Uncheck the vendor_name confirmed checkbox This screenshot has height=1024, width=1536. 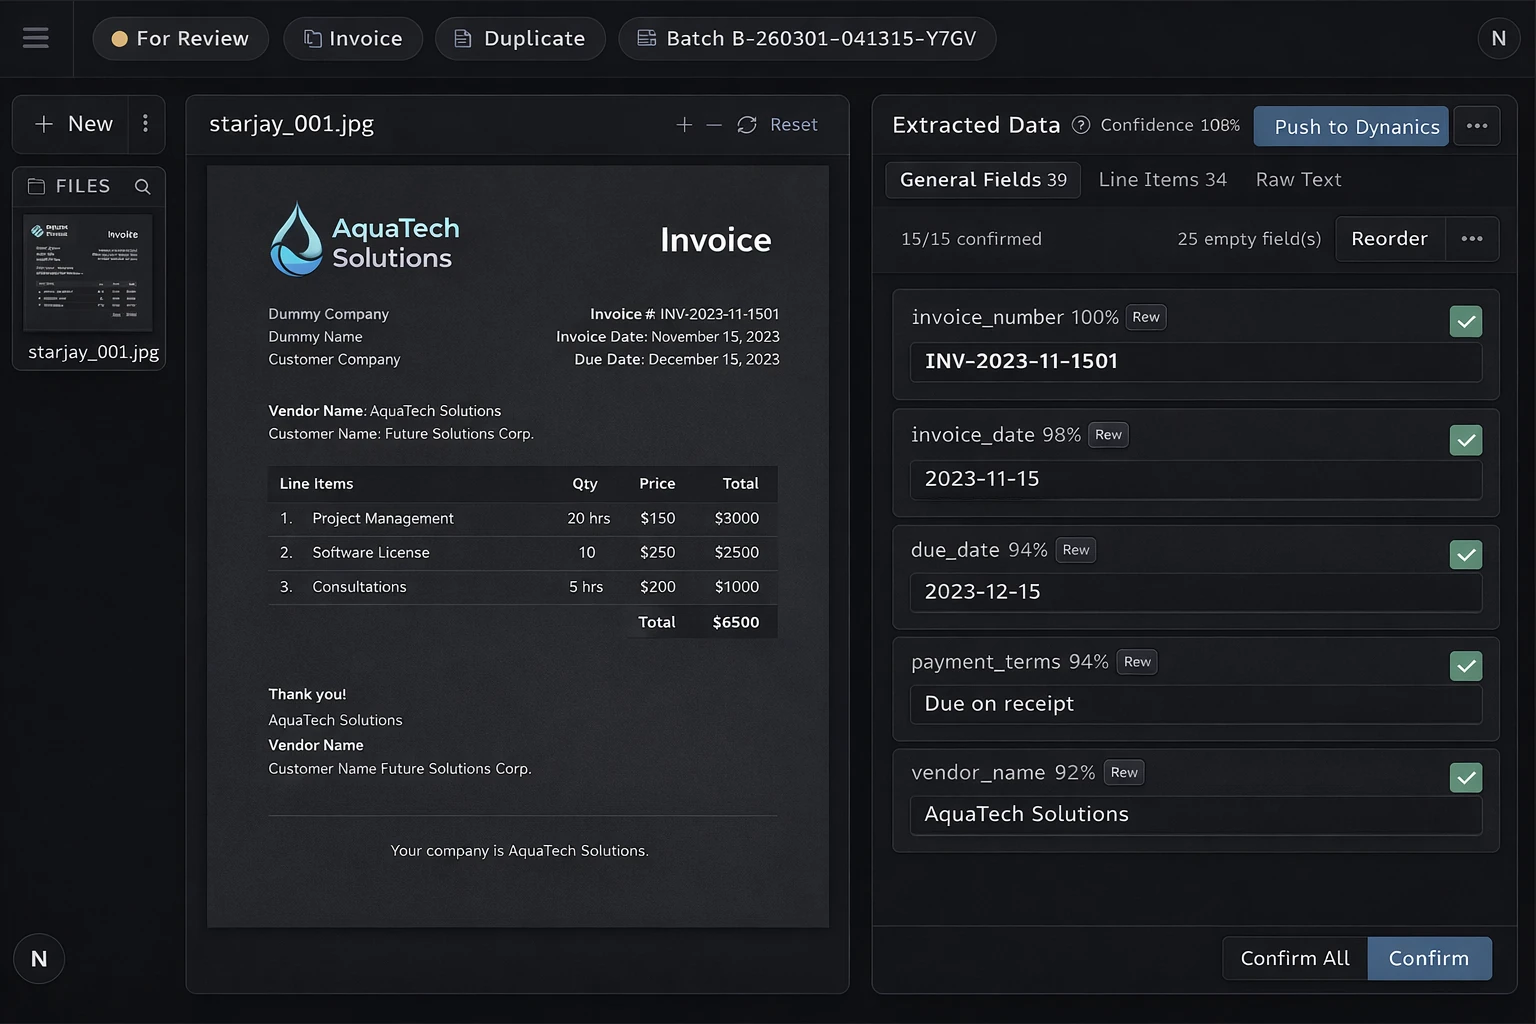pyautogui.click(x=1465, y=778)
